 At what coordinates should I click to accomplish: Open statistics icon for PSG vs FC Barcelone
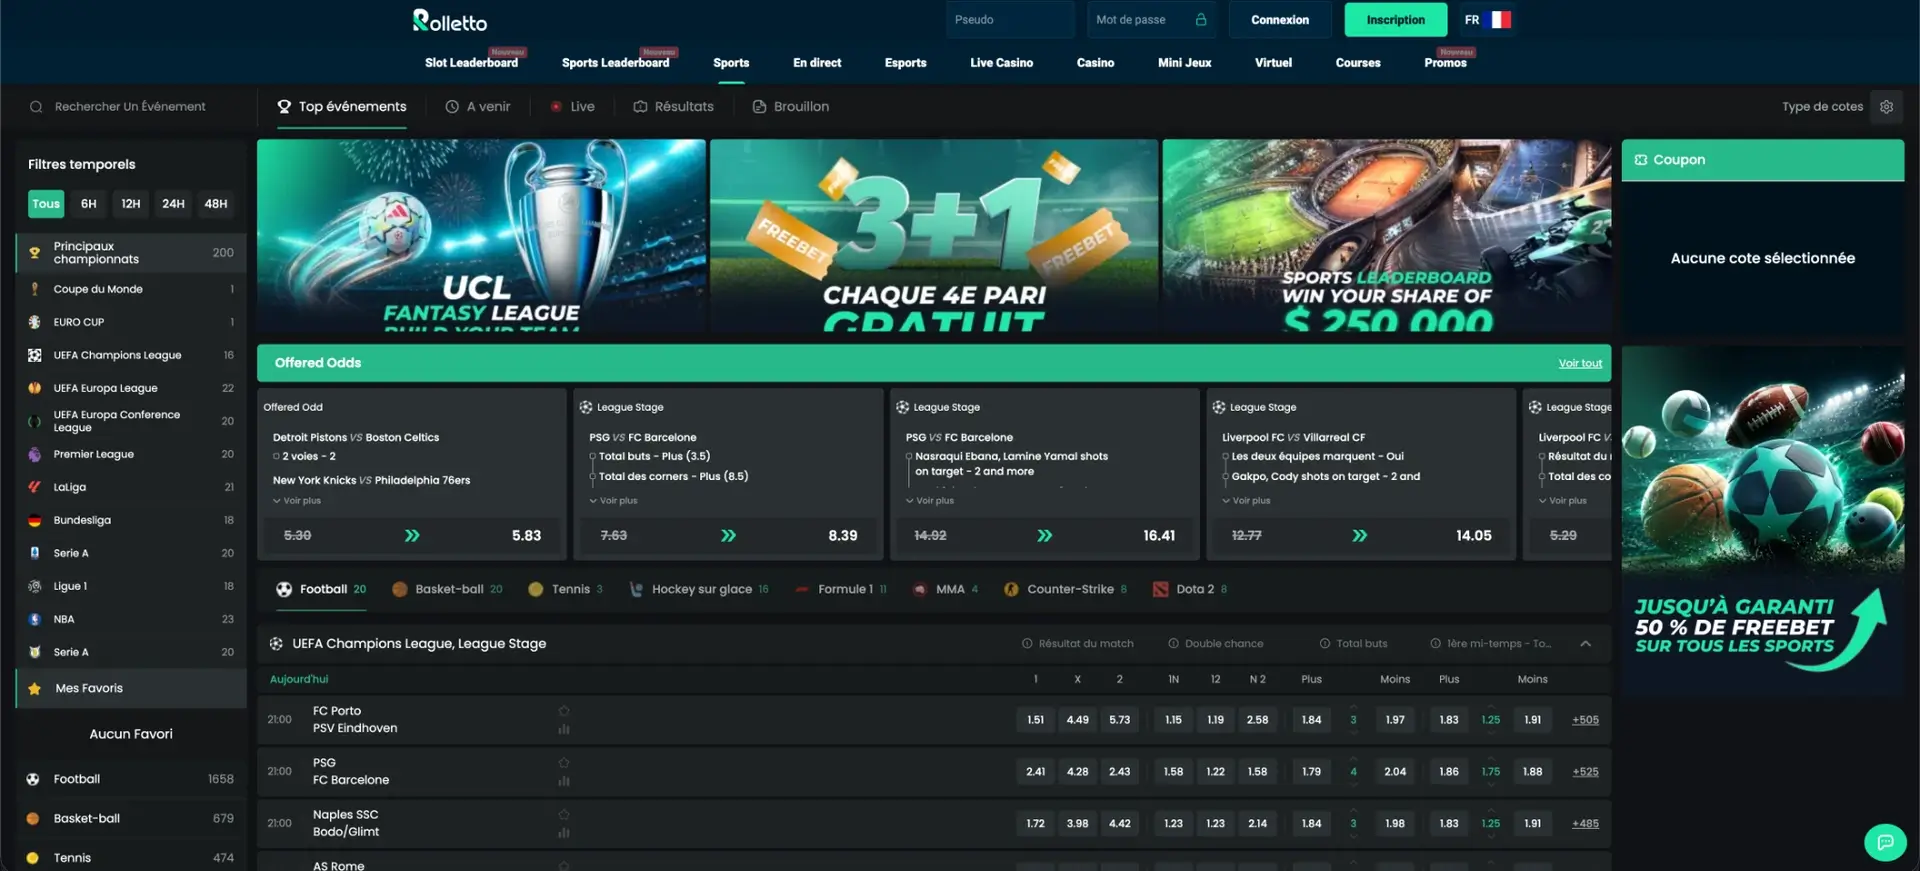pos(564,781)
